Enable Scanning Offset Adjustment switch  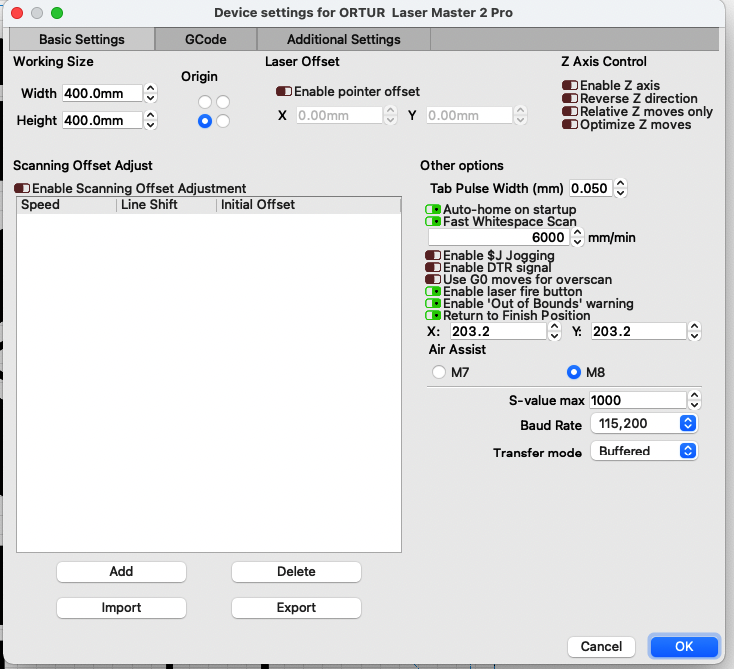pos(22,188)
